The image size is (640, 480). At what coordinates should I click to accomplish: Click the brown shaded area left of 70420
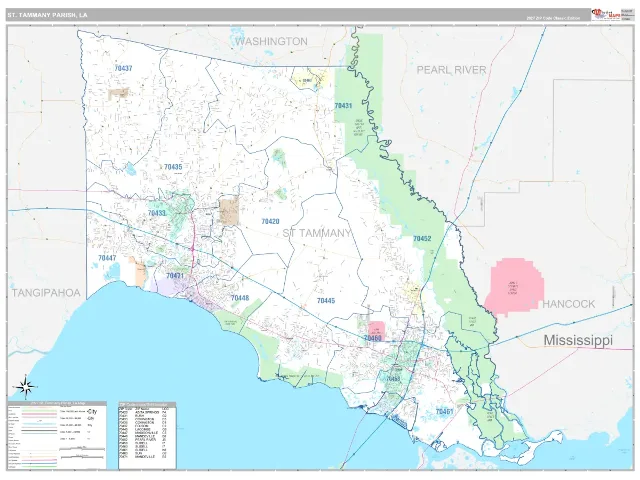[229, 212]
